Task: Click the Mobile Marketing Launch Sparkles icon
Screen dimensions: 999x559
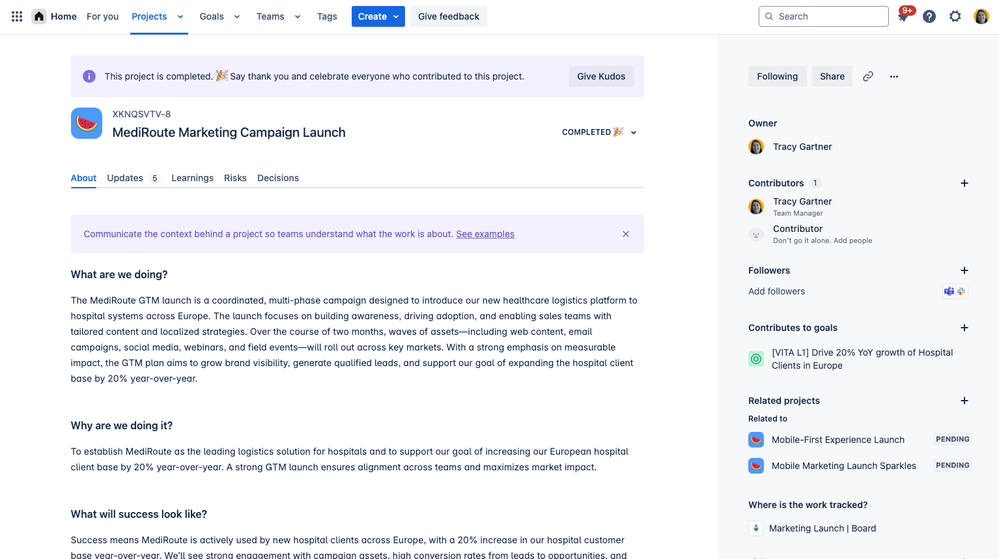Action: pyautogui.click(x=756, y=466)
